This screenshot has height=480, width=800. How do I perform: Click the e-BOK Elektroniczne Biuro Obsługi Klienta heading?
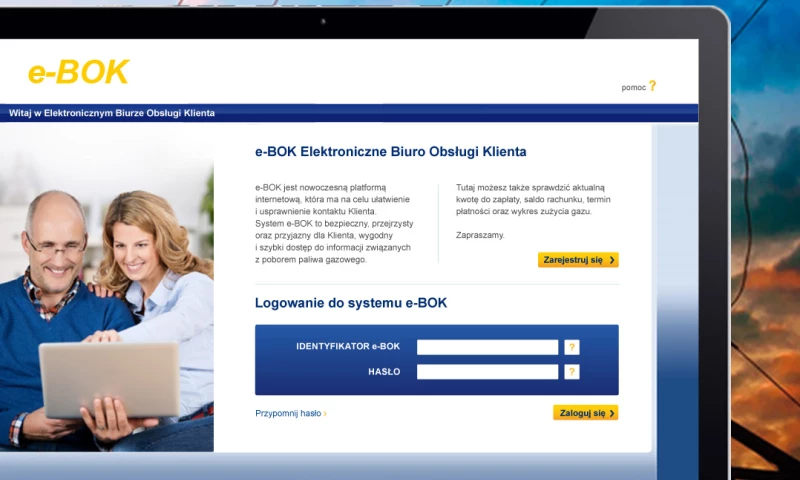click(x=390, y=152)
